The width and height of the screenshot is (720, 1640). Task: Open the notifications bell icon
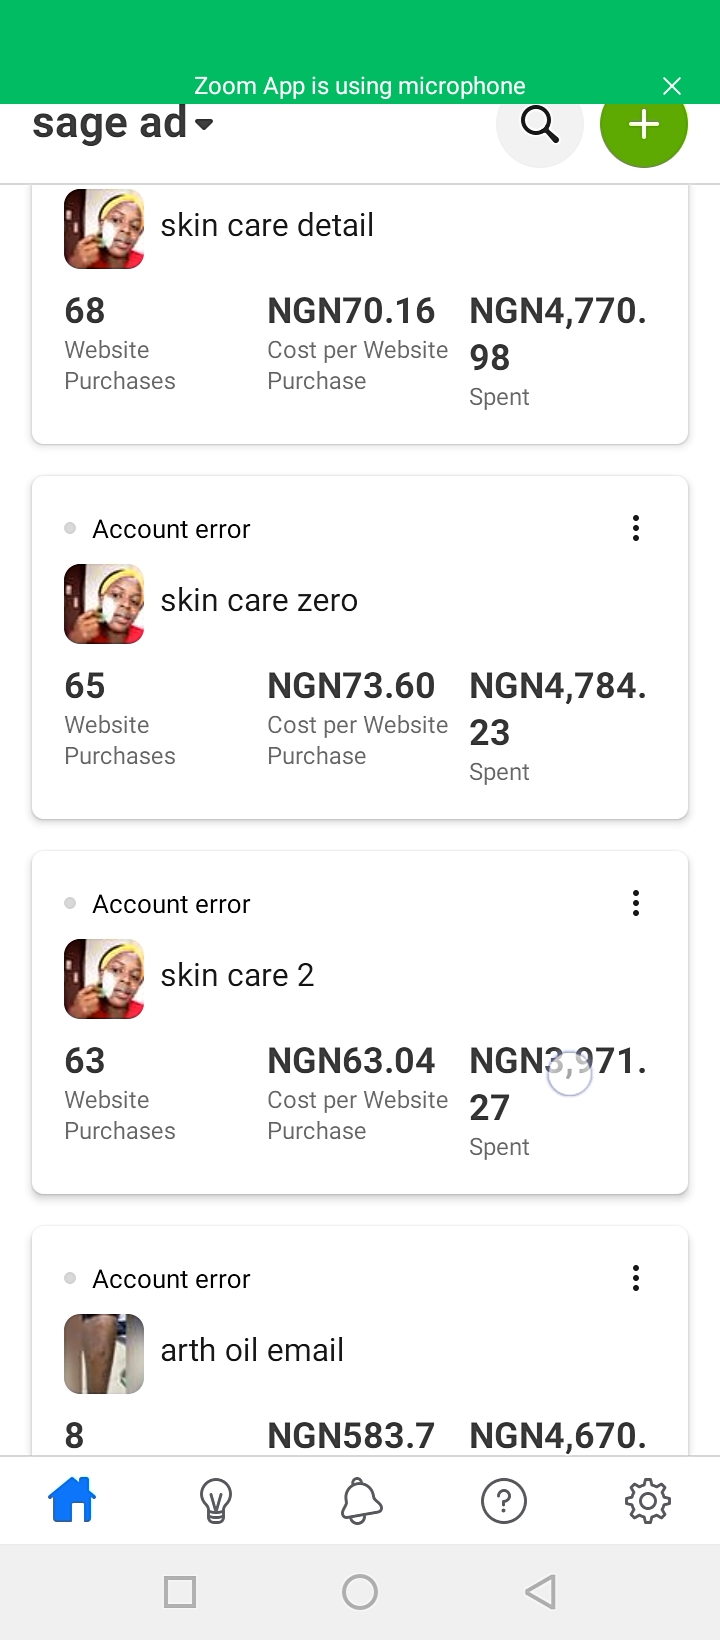(x=361, y=1500)
